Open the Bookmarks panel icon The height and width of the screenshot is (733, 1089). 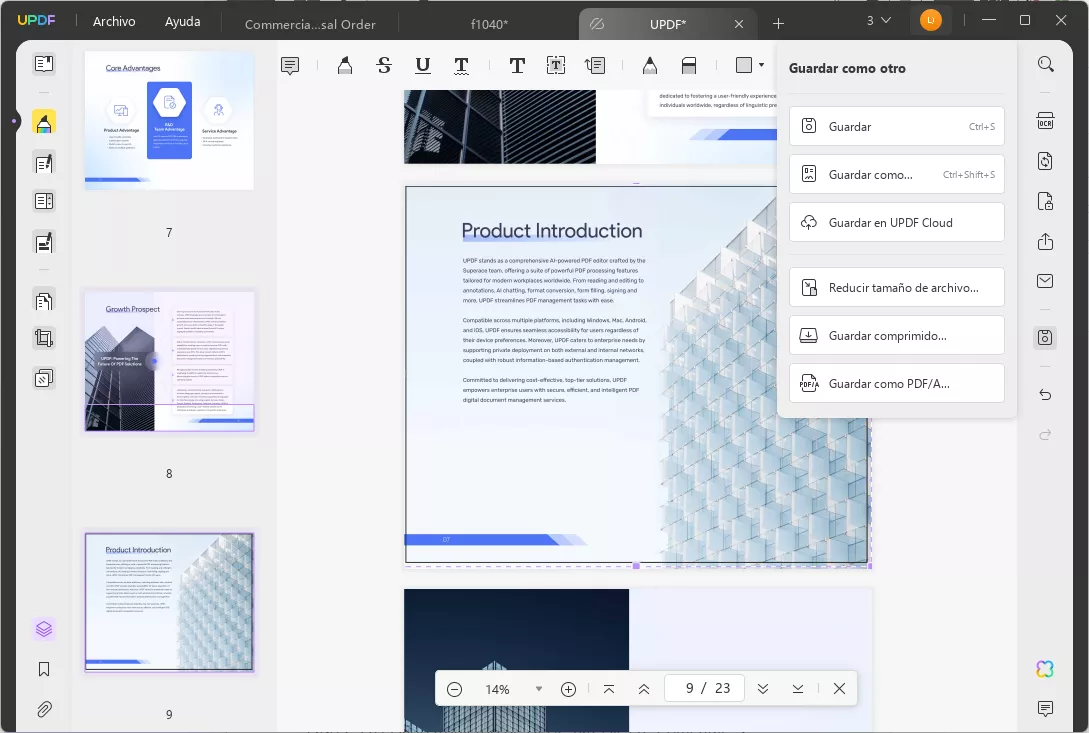(44, 669)
